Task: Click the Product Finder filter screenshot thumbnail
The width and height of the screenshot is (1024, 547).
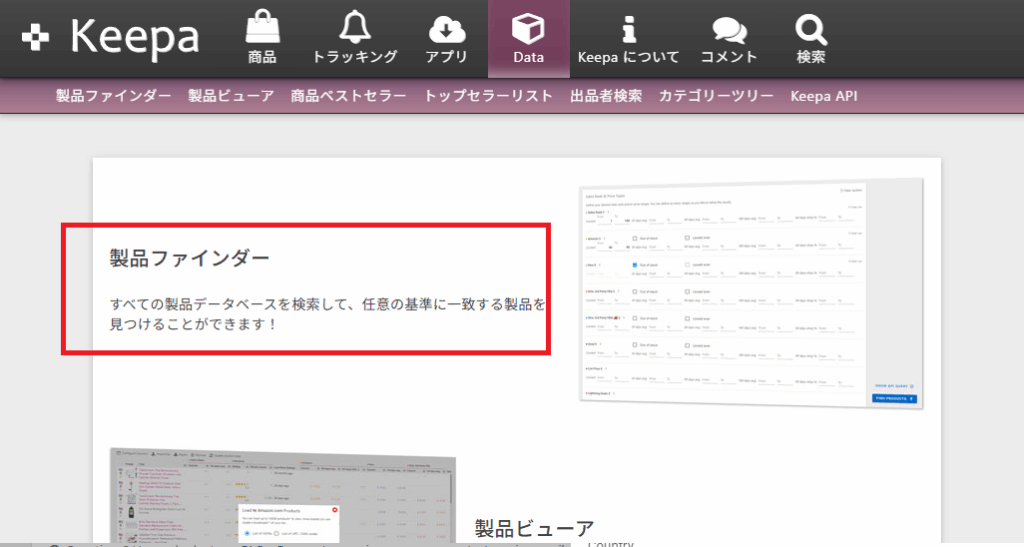Action: [x=750, y=293]
